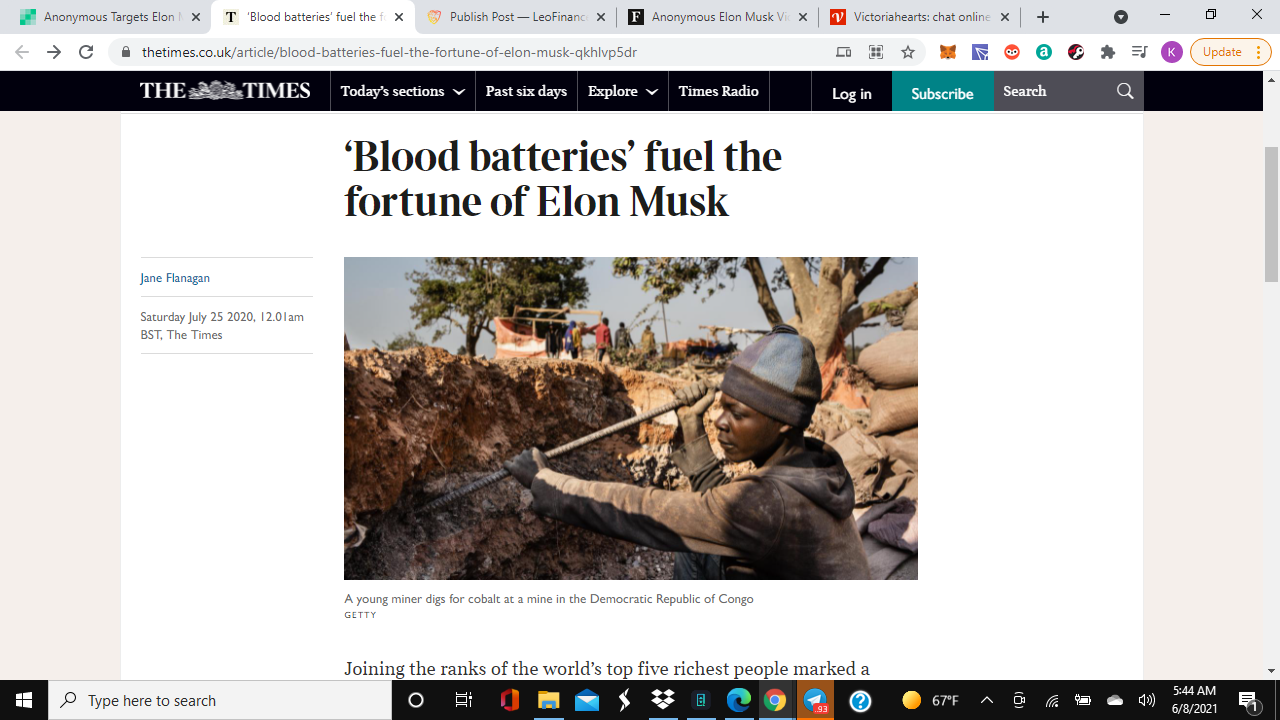The width and height of the screenshot is (1280, 720).
Task: Bookmark this page with the star icon
Action: pos(908,52)
